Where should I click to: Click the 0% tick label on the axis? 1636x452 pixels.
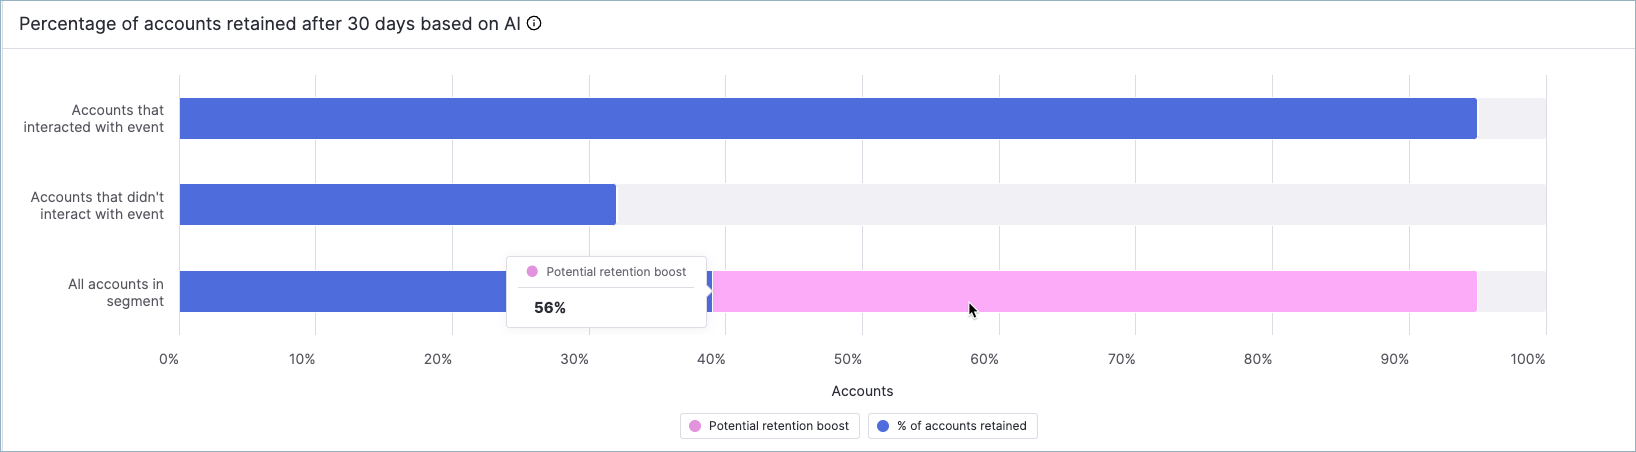(169, 359)
